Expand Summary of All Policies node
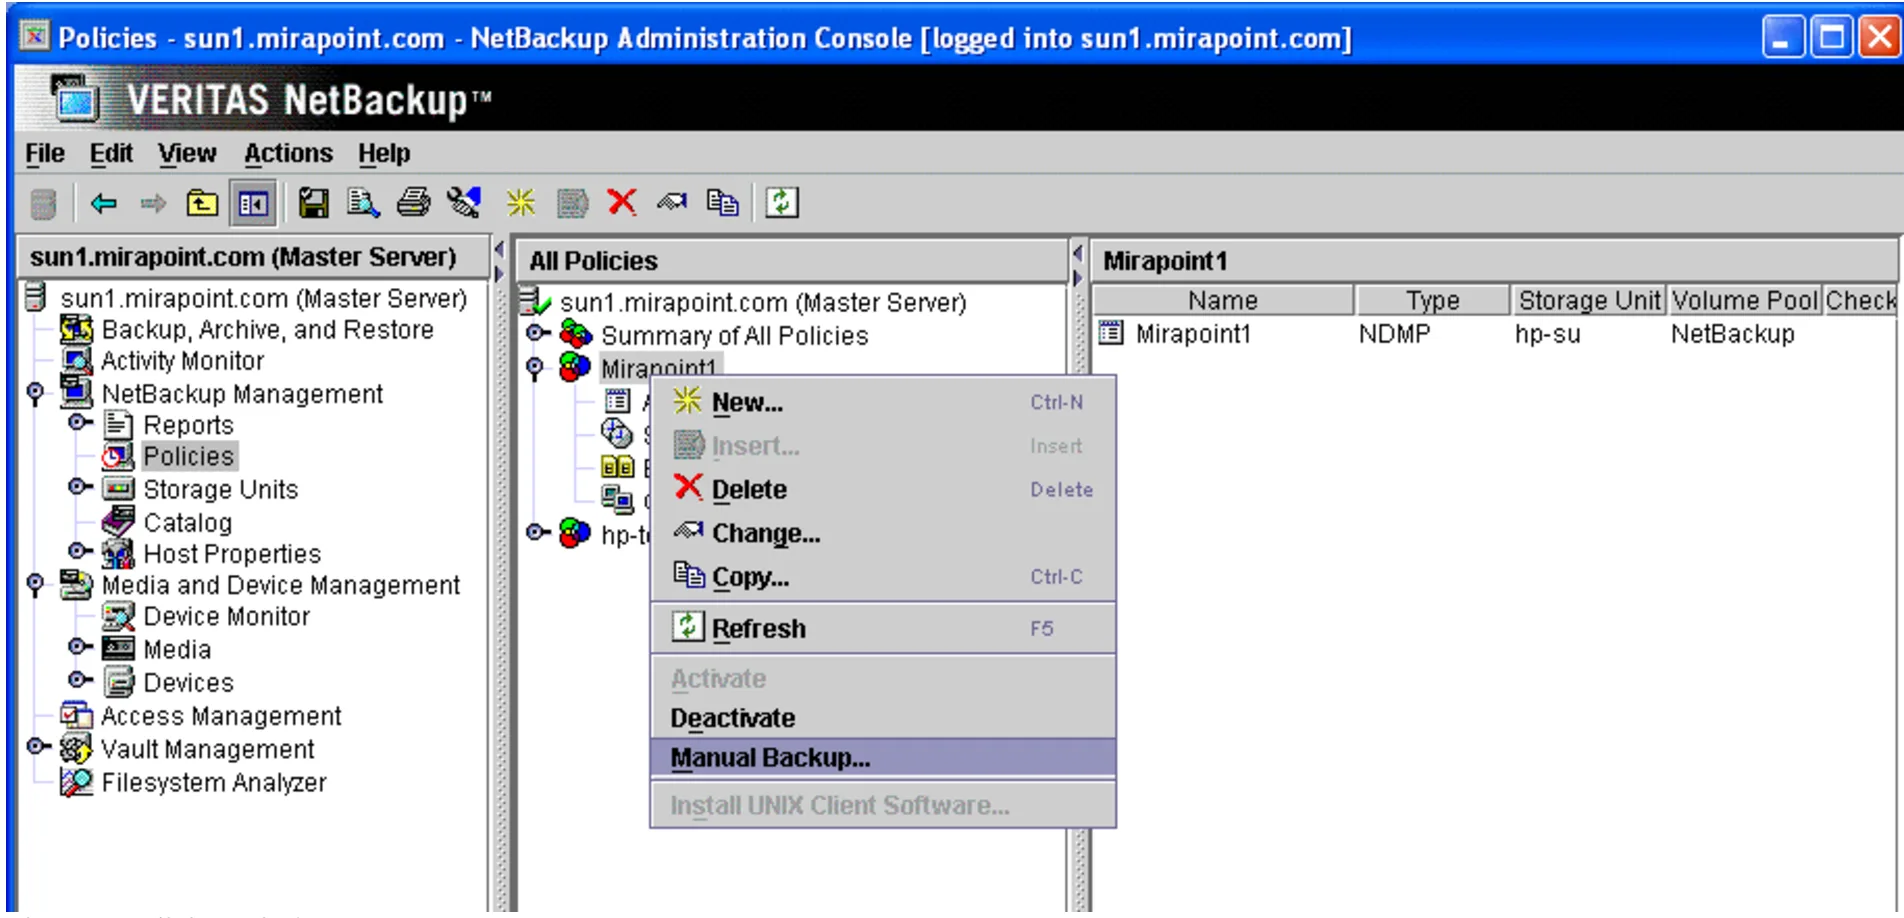 538,333
